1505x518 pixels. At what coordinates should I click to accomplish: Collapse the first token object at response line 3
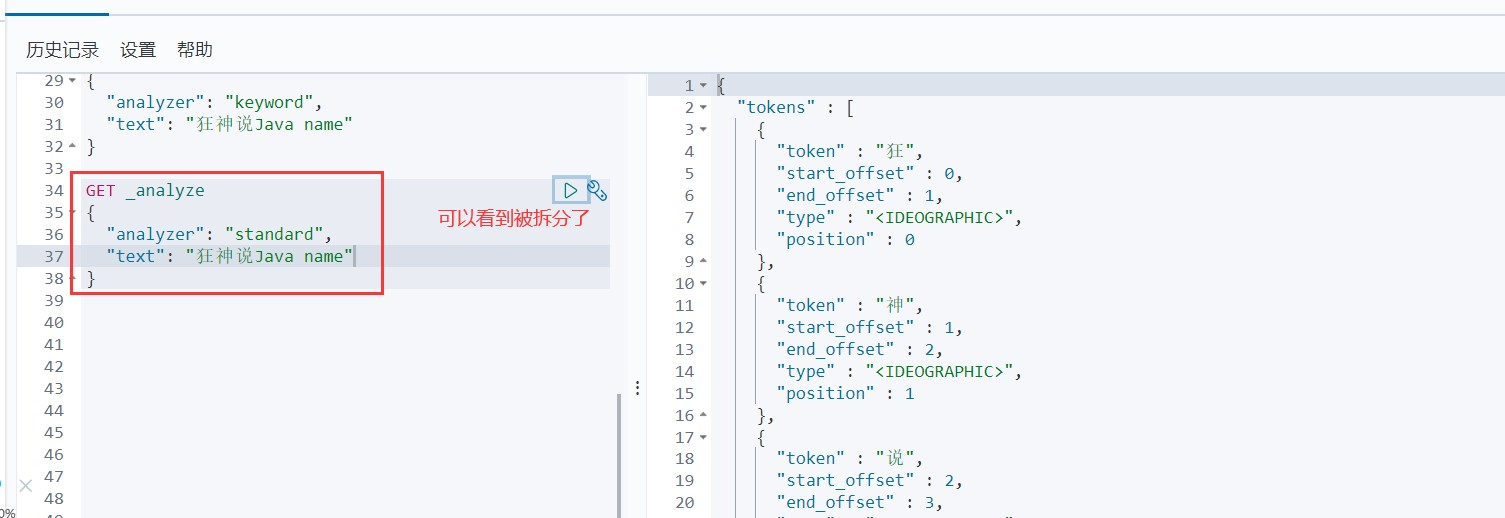[703, 130]
